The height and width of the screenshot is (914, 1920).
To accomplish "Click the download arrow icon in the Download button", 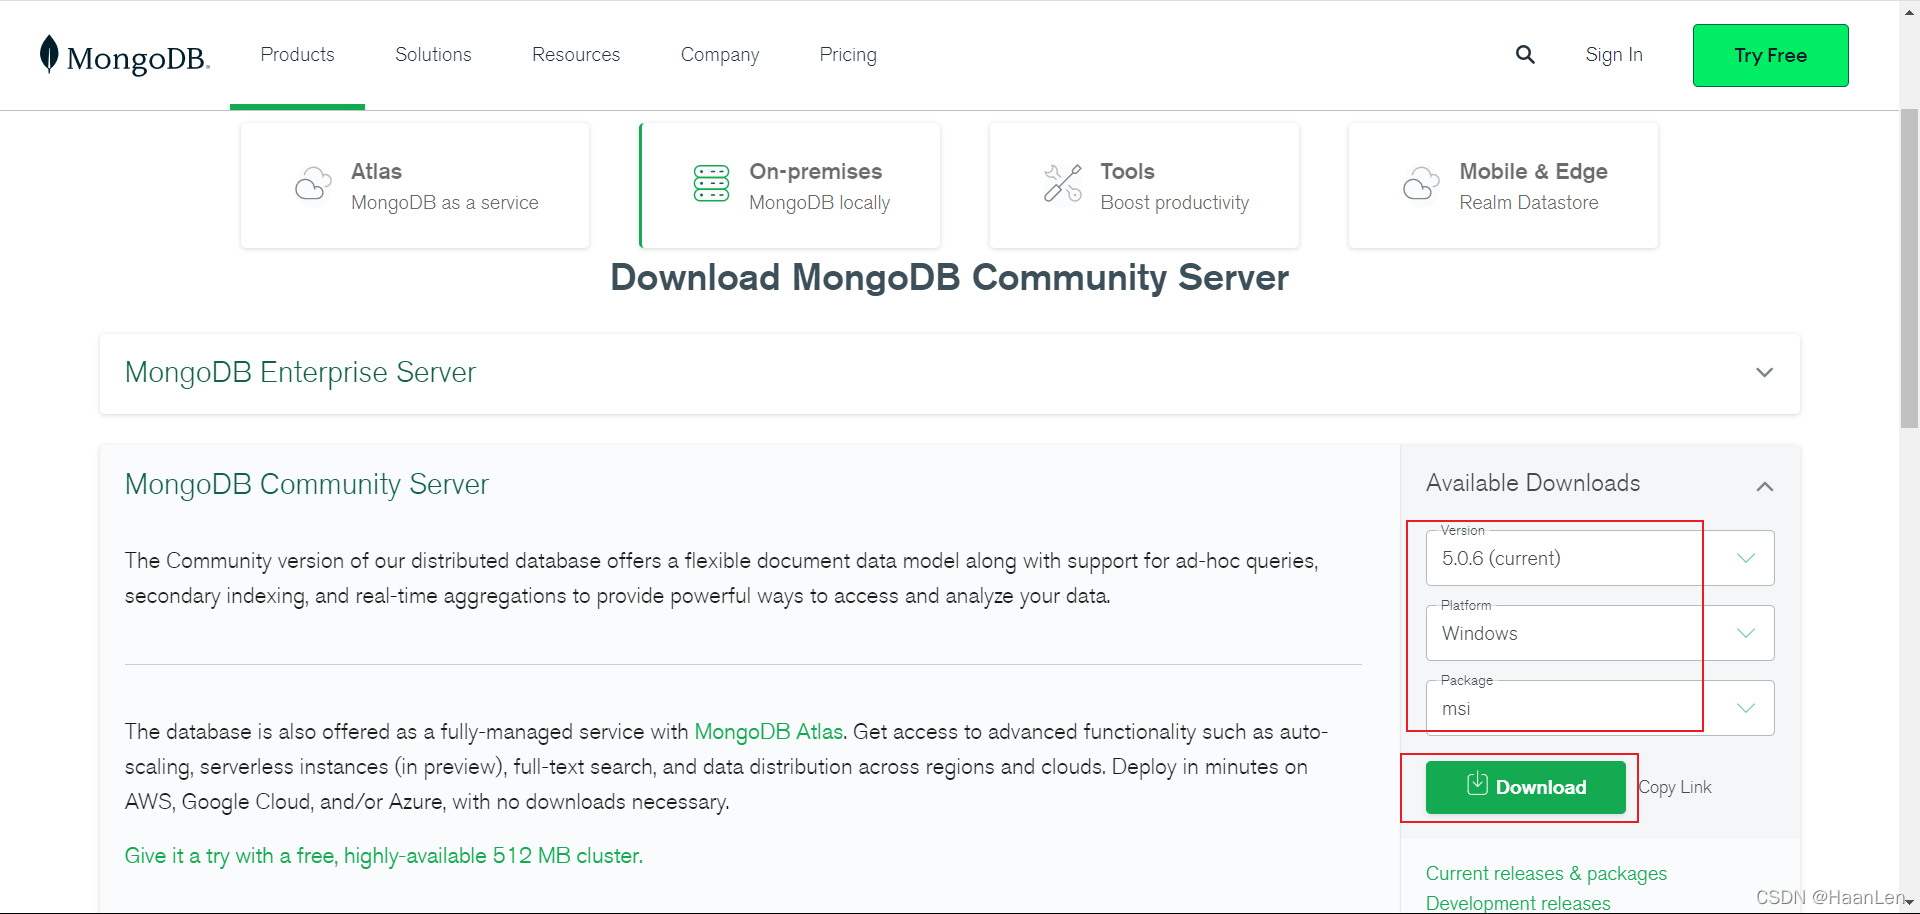I will 1477,784.
